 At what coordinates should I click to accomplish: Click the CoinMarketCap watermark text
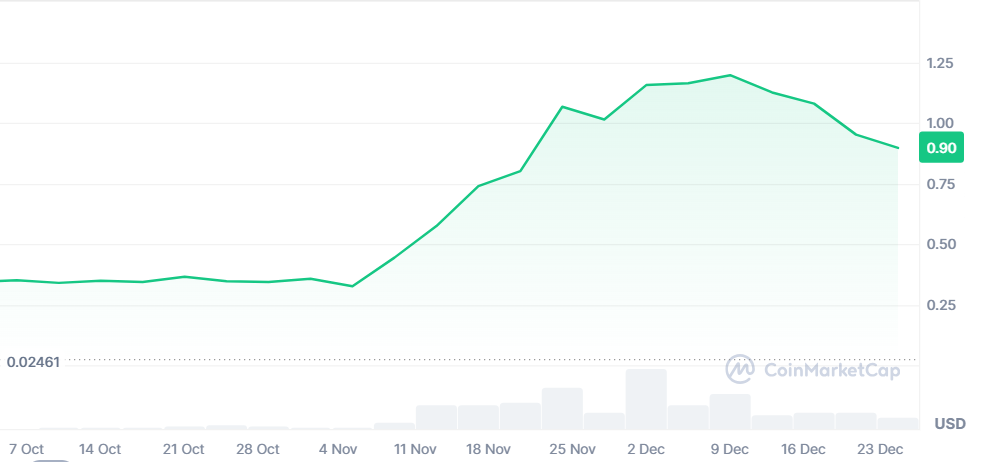(x=832, y=370)
